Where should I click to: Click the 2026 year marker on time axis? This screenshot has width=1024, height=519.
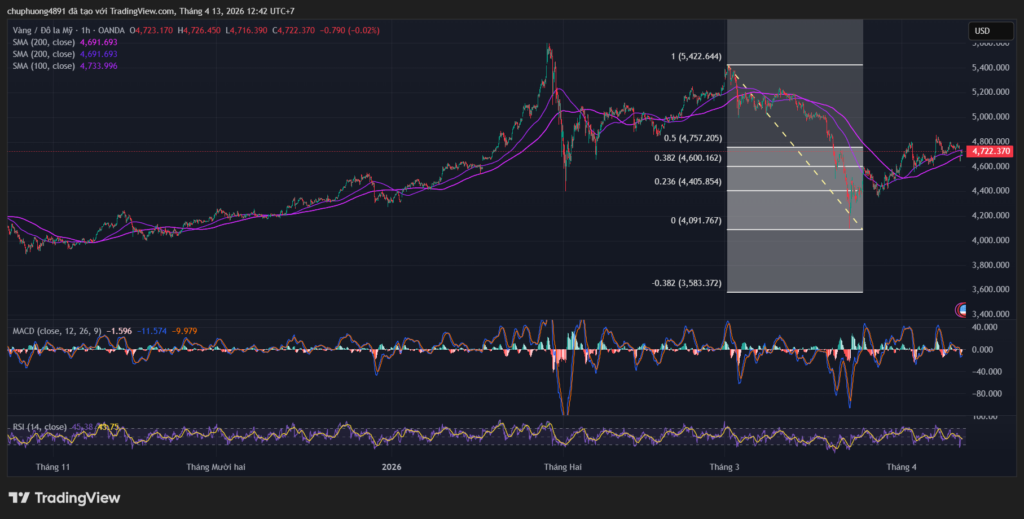(x=391, y=467)
